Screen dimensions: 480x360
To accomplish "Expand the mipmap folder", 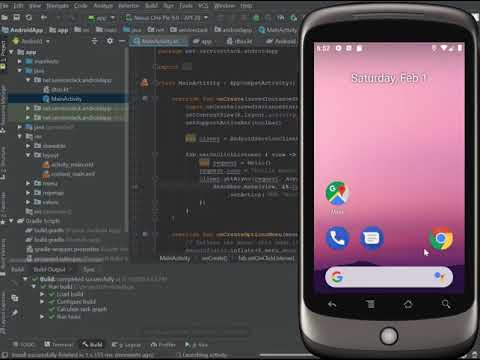I will pos(28,193).
